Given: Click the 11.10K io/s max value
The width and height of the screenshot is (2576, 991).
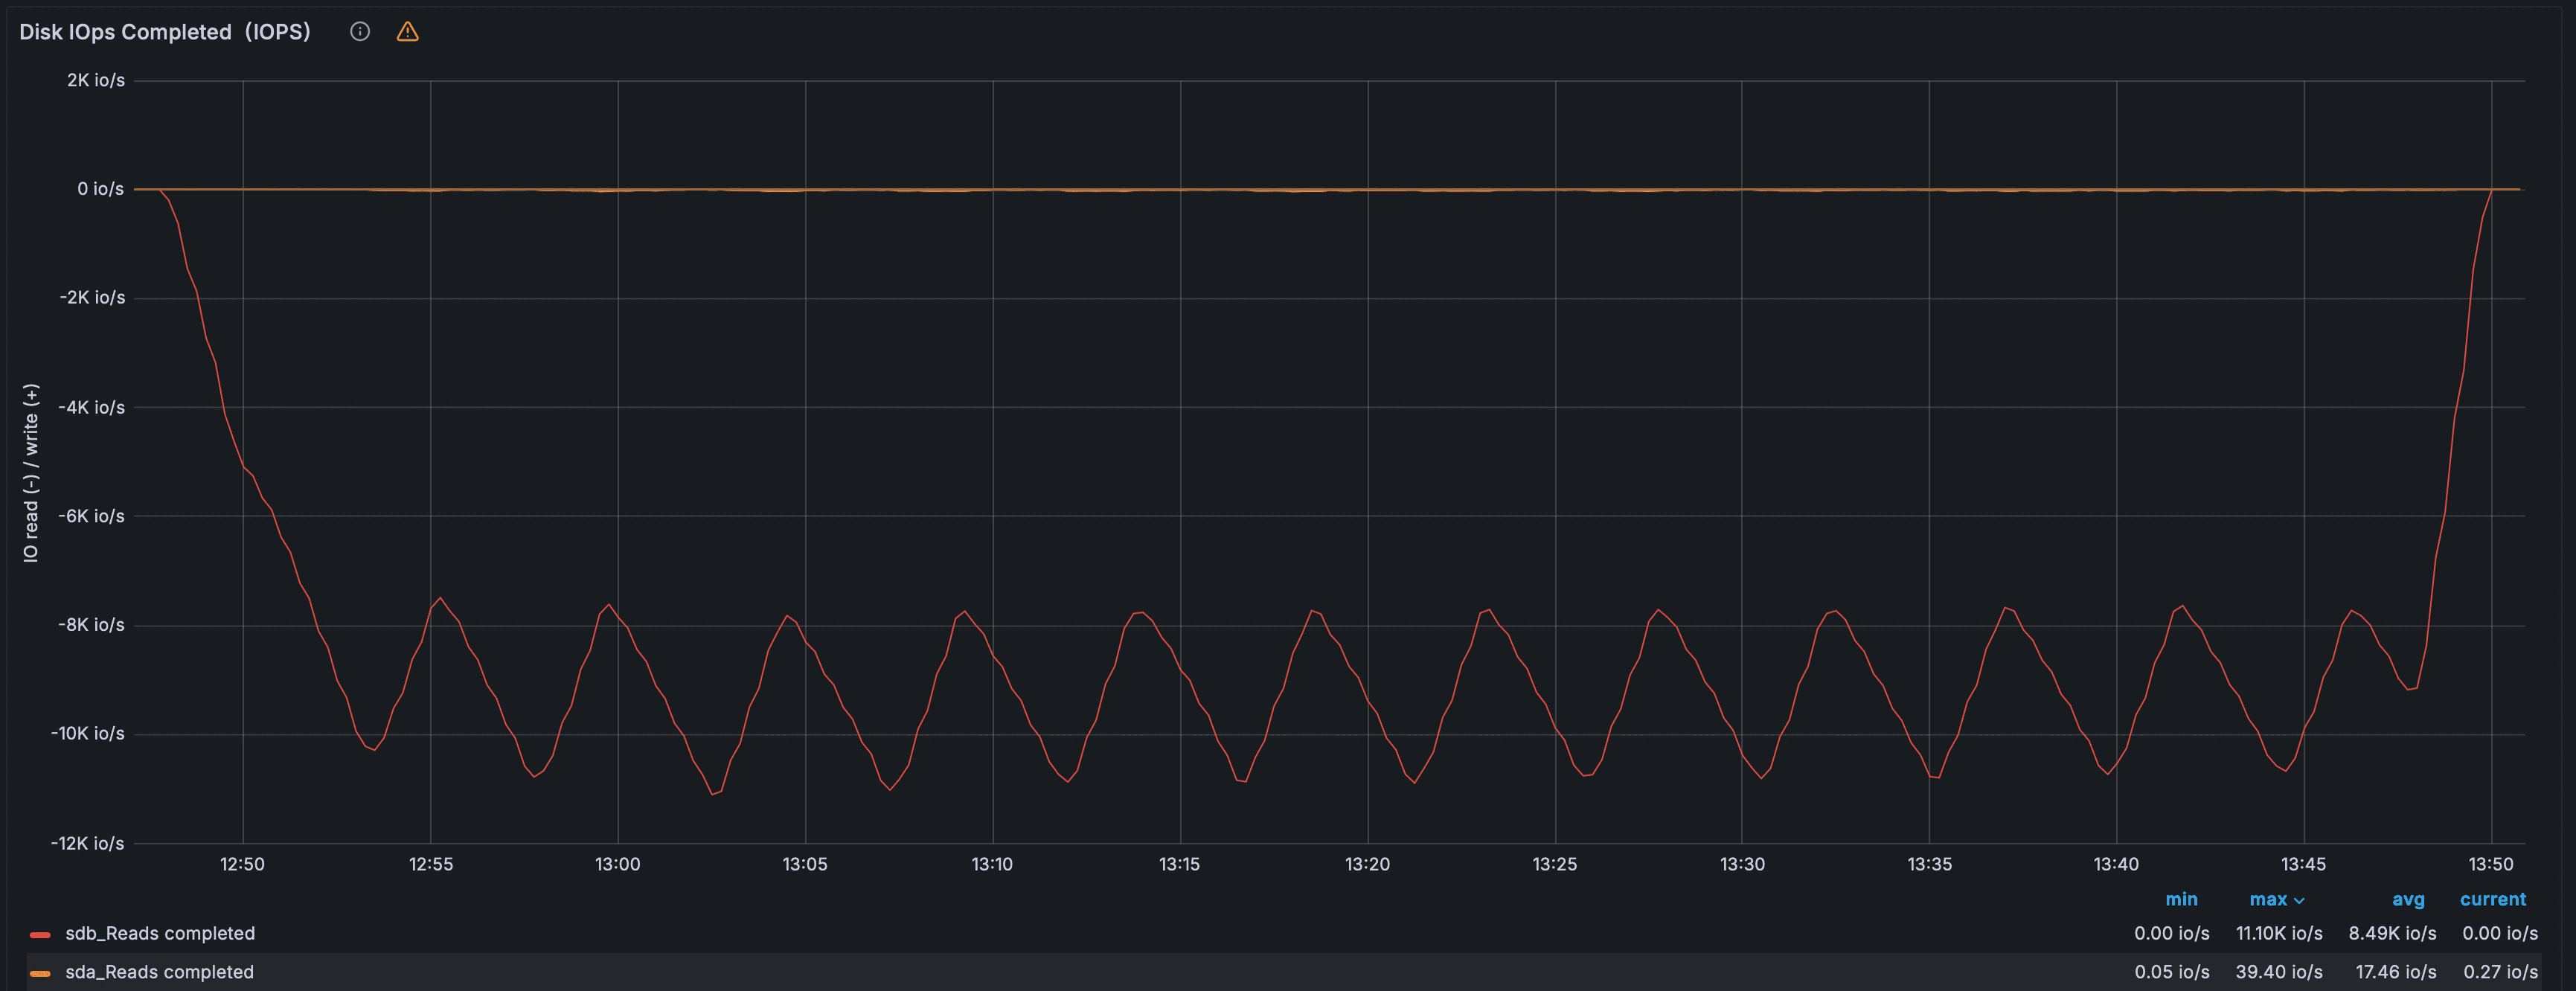Looking at the screenshot, I should tap(2279, 933).
